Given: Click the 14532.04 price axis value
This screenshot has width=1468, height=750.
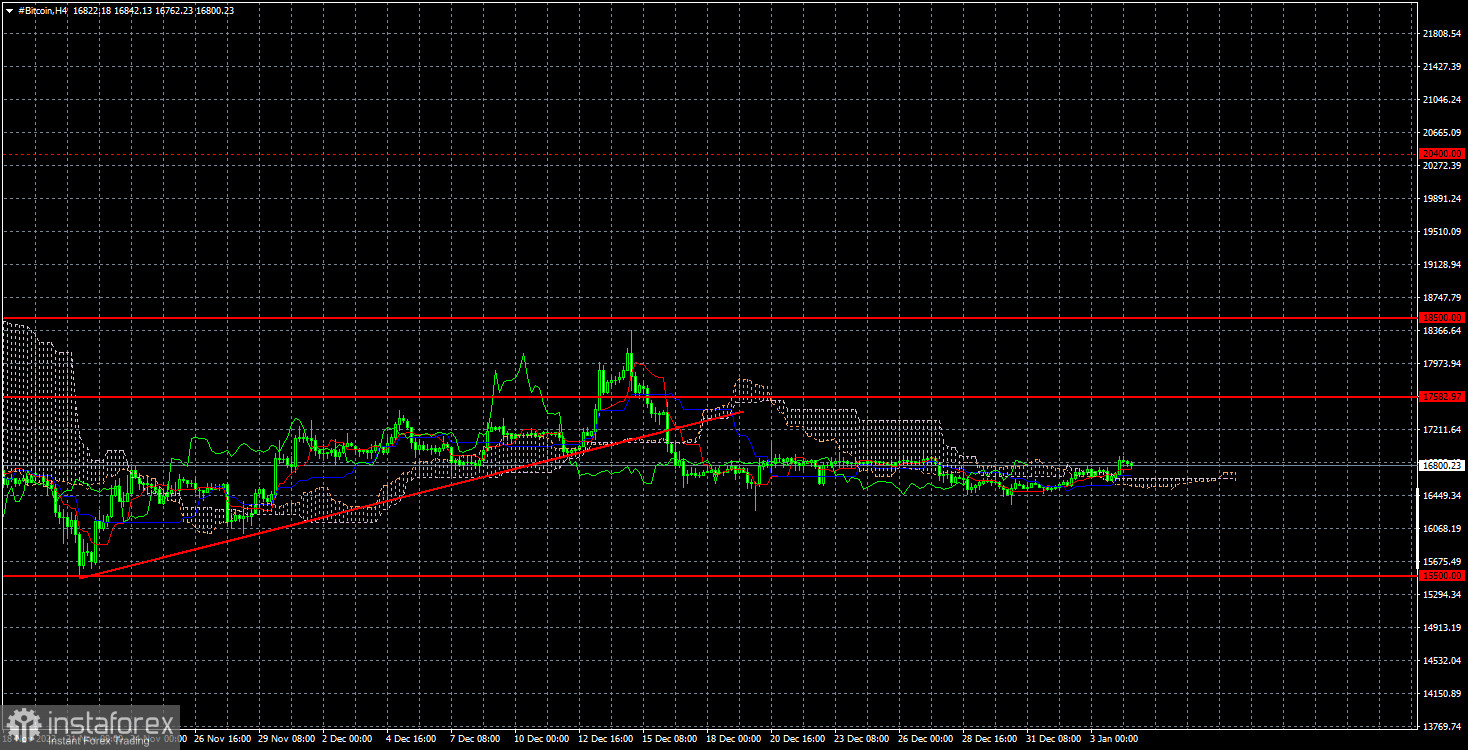Looking at the screenshot, I should [x=1442, y=660].
